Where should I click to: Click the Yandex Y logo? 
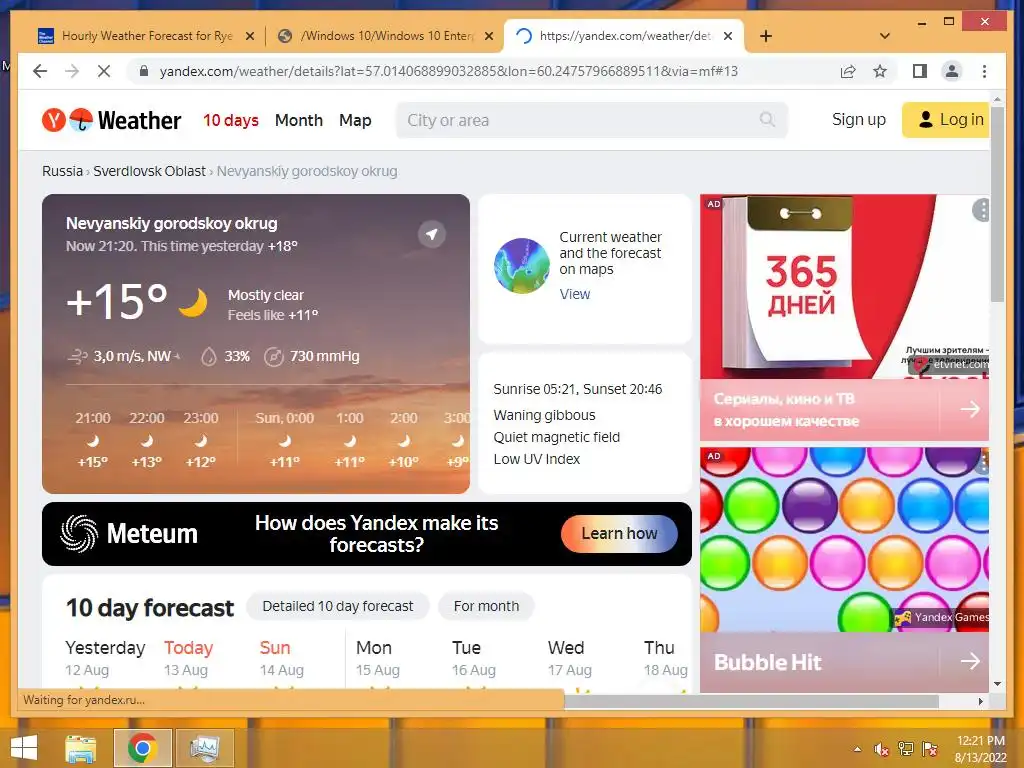tap(54, 120)
